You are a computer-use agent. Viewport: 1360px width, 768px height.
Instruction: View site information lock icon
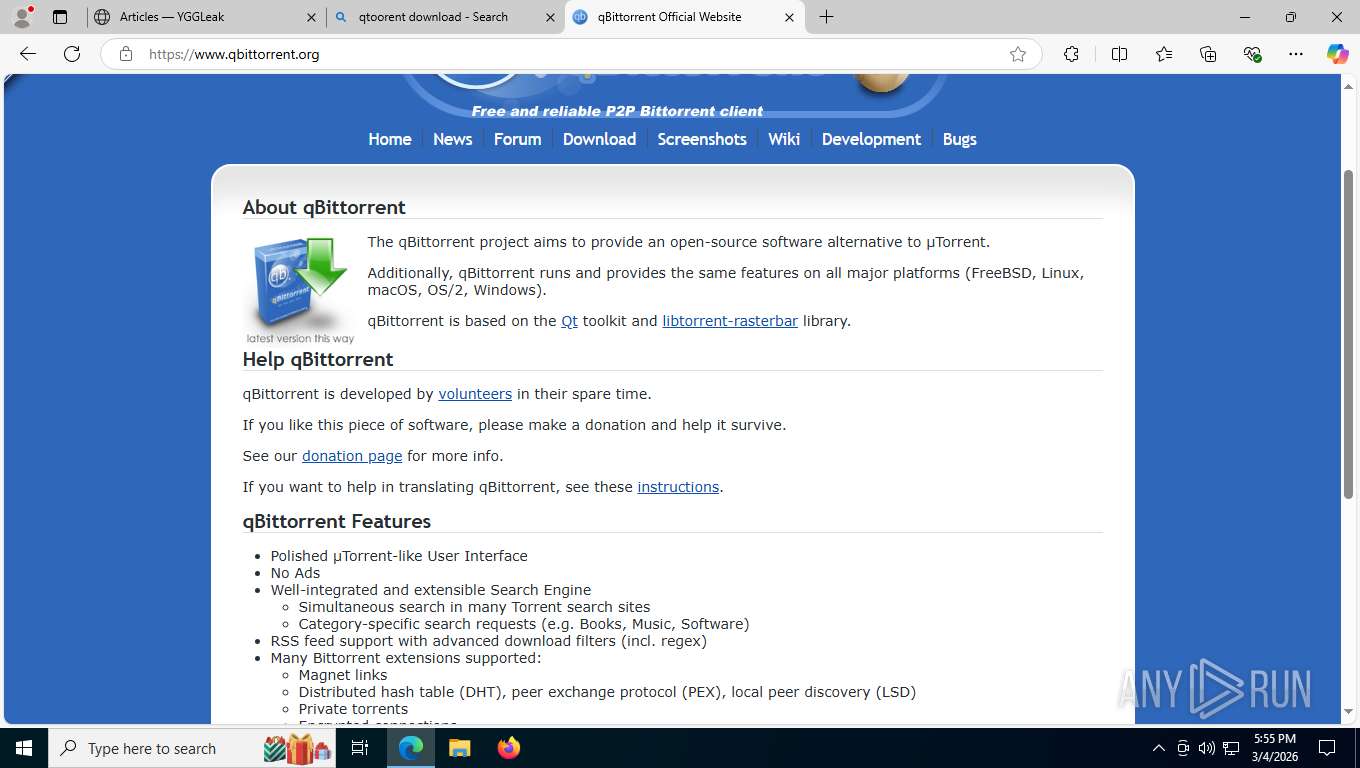point(126,54)
